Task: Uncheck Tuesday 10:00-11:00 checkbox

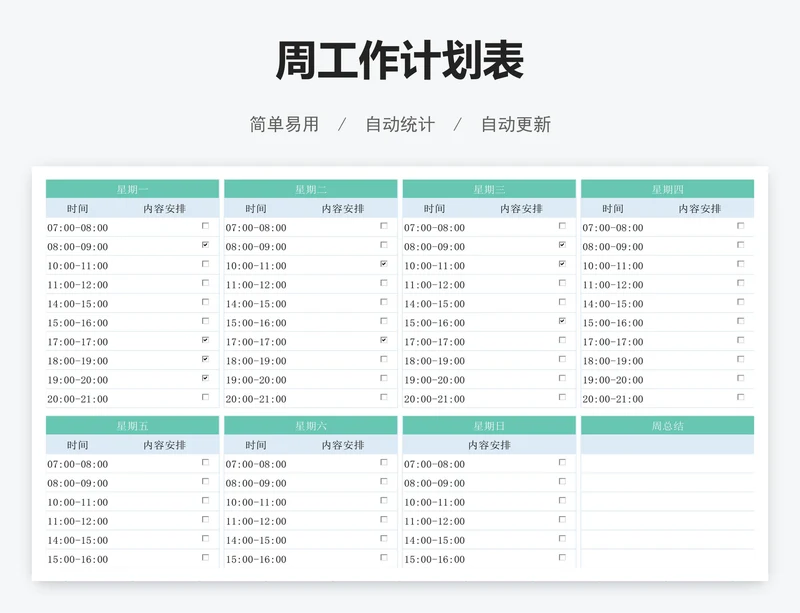Action: tap(384, 264)
